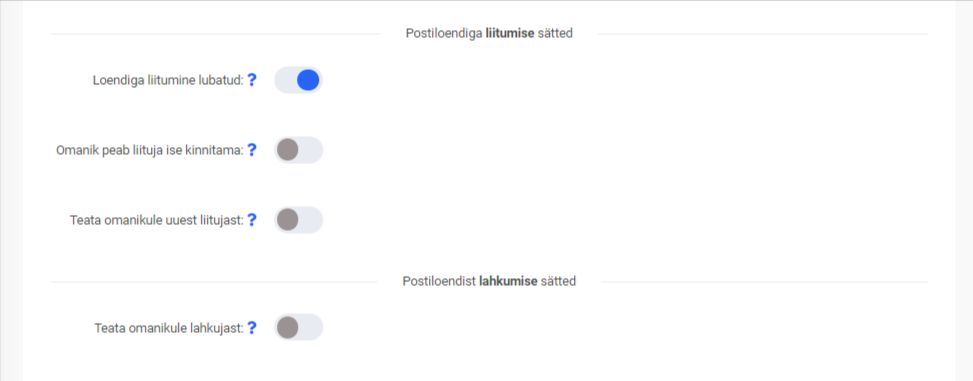Turn on Teata omanikule uuest liitujast
Image resolution: width=973 pixels, height=381 pixels.
coord(298,220)
